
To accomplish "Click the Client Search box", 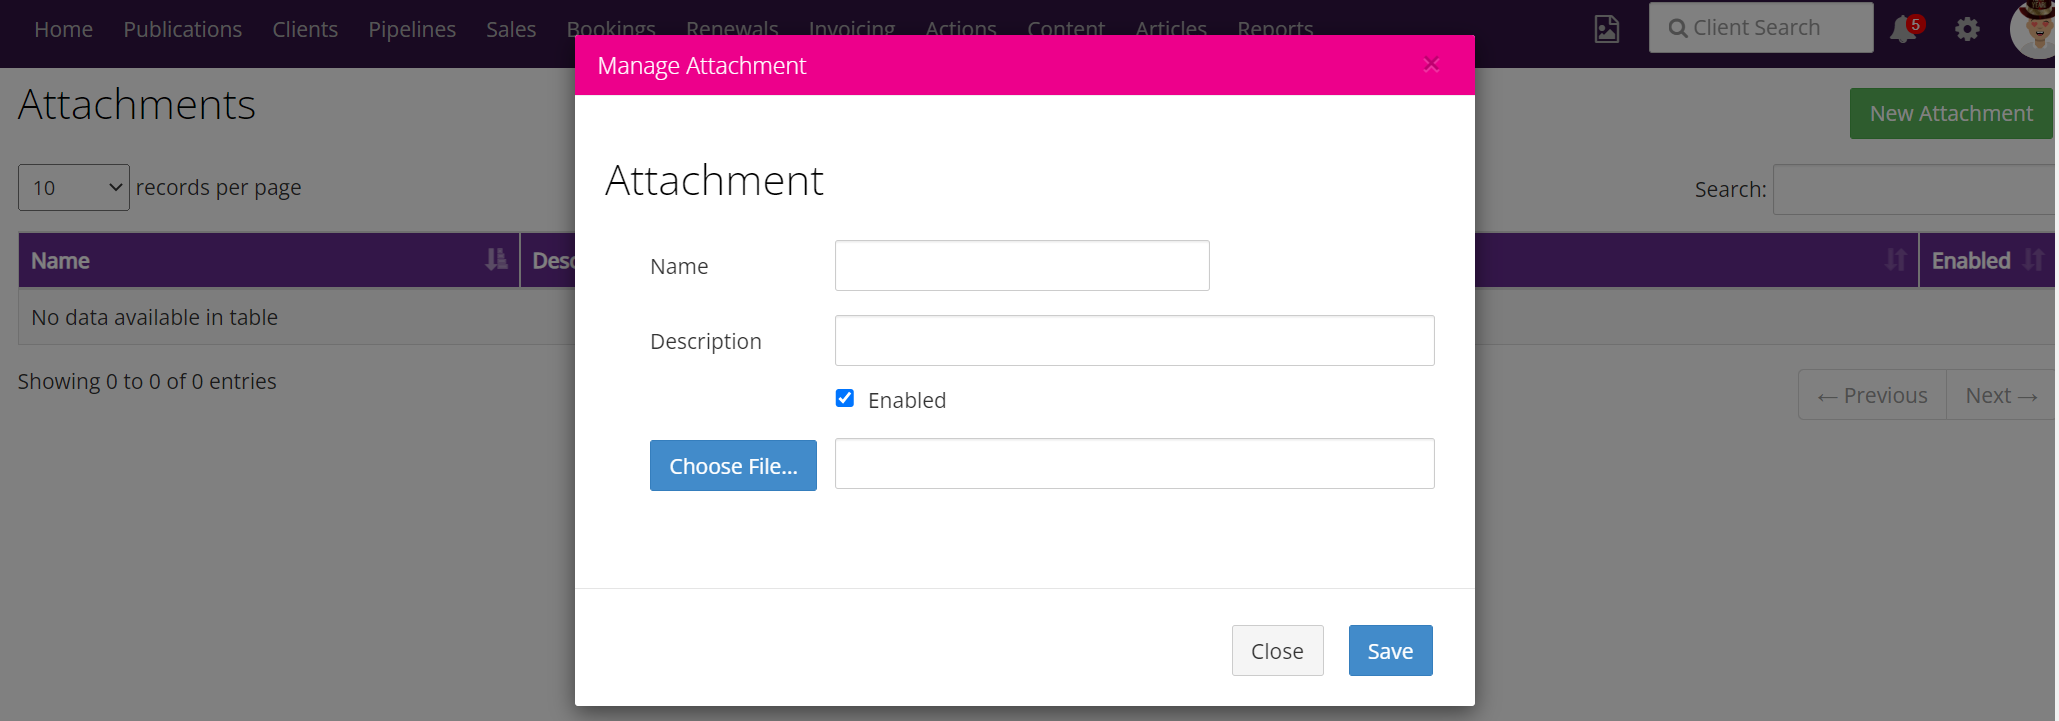I will 1761,28.
